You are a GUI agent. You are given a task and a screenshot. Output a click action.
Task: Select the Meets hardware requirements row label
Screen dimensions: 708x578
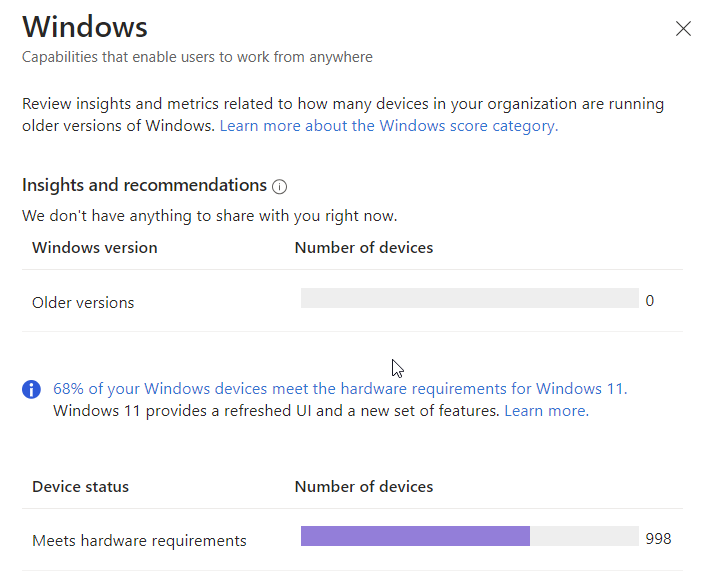coord(139,541)
